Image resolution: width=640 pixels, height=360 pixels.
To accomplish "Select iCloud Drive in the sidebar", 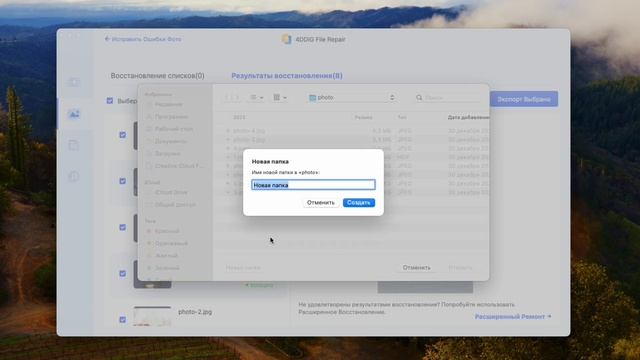I will pyautogui.click(x=171, y=192).
